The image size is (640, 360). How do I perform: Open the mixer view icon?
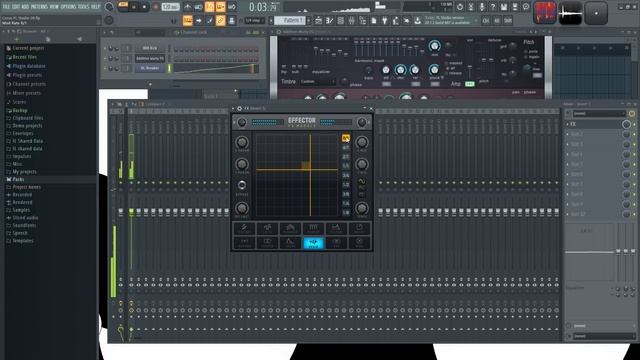(x=351, y=20)
